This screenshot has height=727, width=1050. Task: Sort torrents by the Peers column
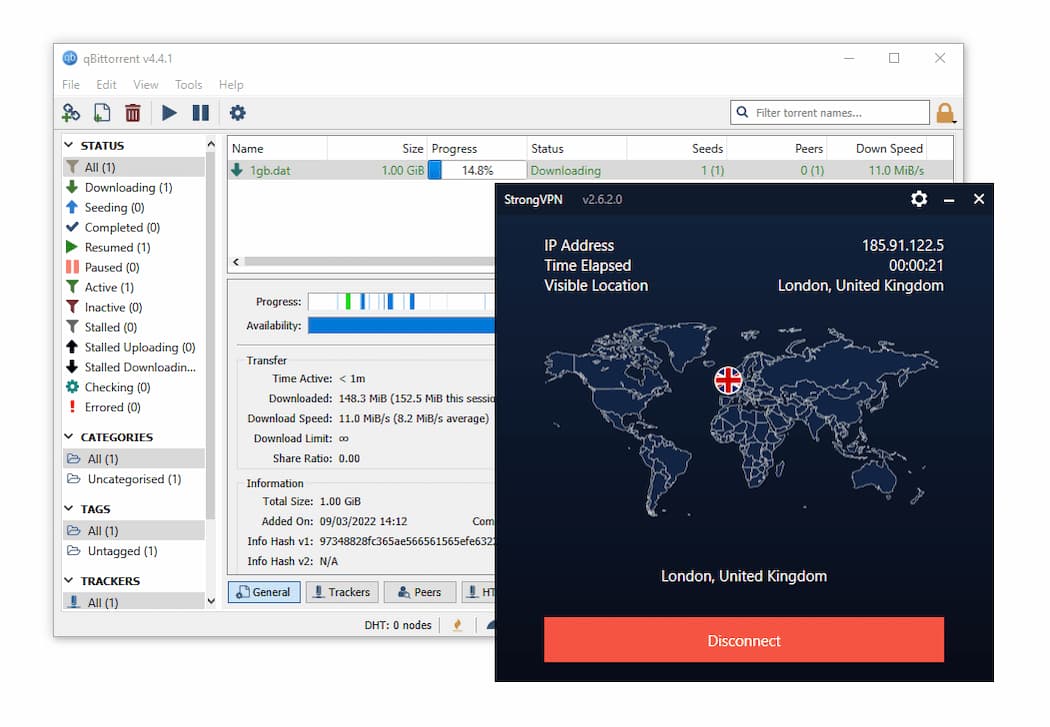[777, 149]
